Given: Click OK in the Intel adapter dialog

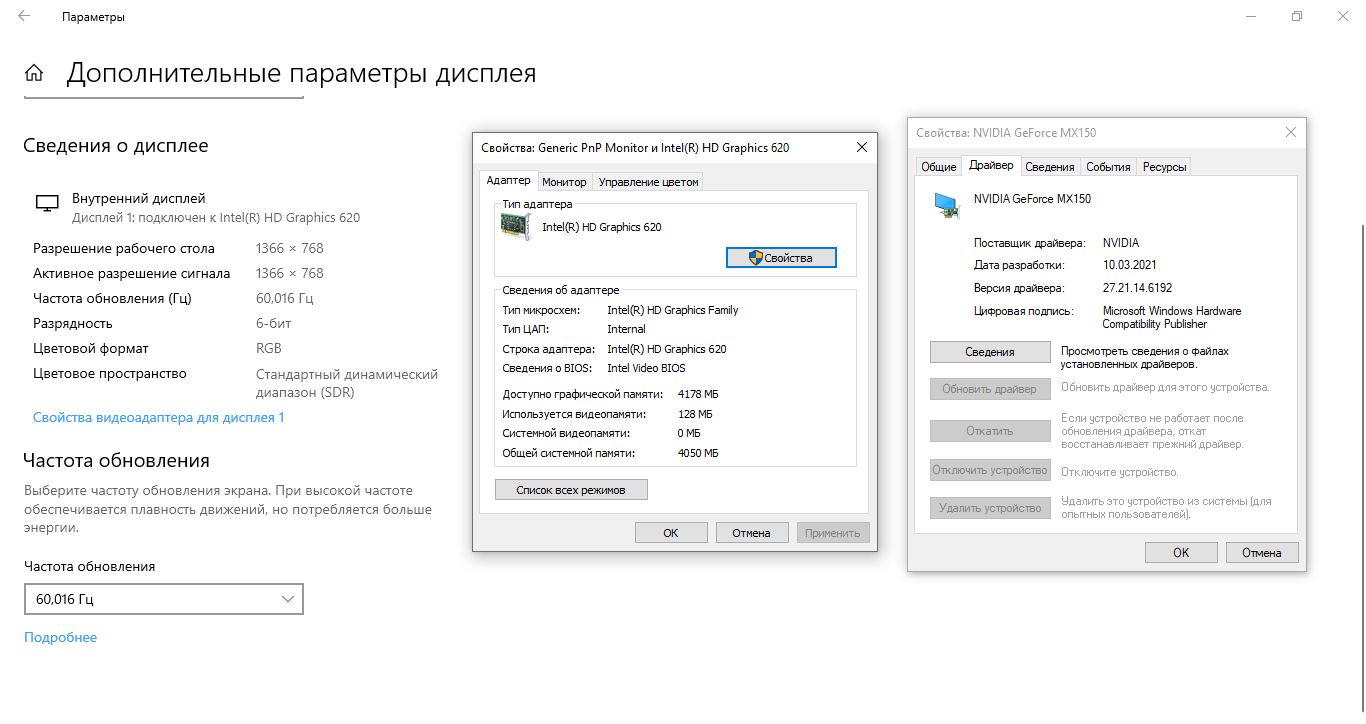Looking at the screenshot, I should tap(671, 533).
